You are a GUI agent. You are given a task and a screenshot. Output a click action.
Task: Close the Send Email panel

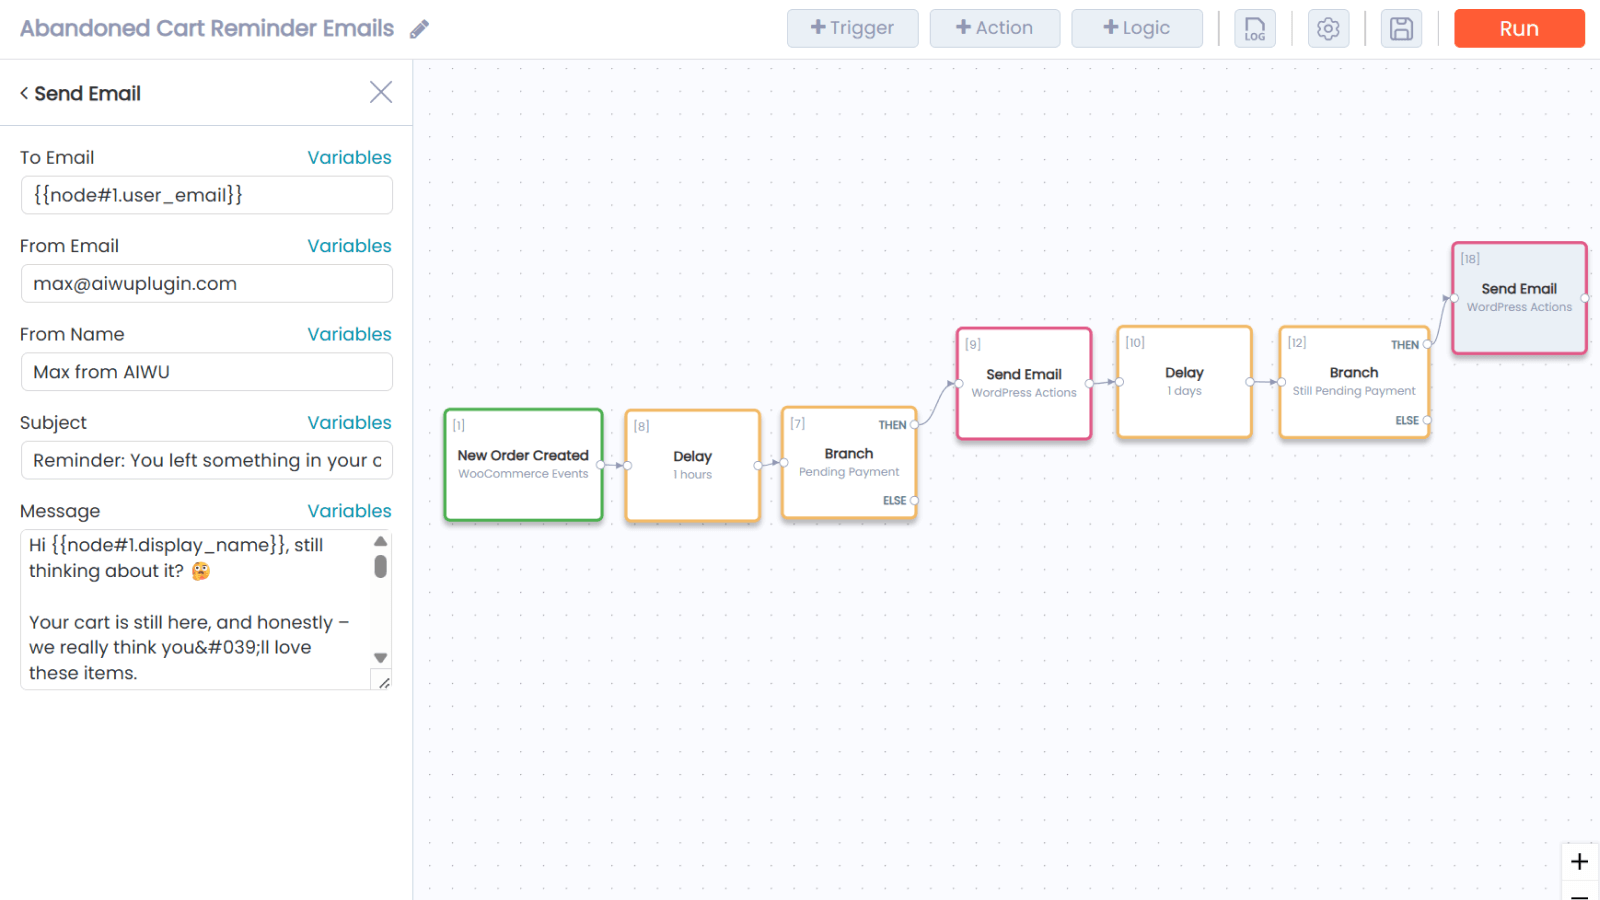tap(381, 93)
